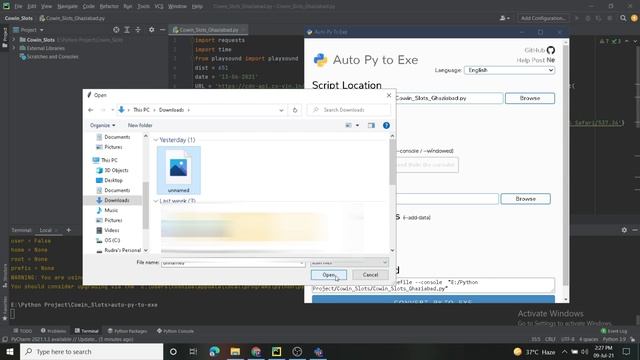Open the Problems tool window tab

(53, 331)
